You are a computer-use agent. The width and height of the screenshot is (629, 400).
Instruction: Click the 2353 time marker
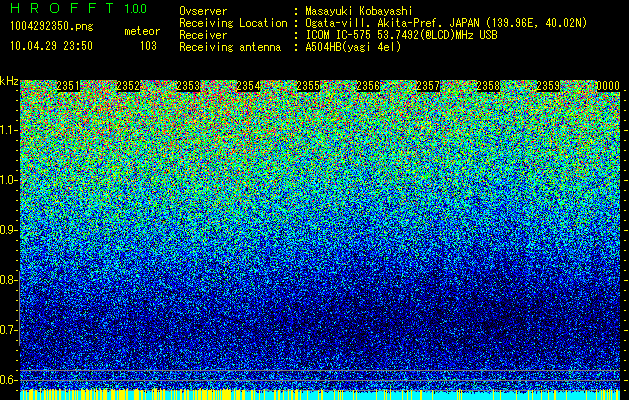point(188,86)
